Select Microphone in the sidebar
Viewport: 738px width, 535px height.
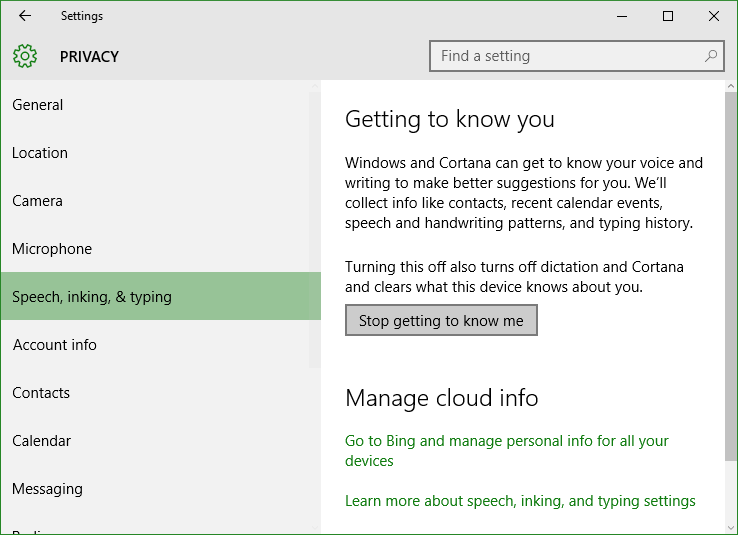tap(160, 248)
